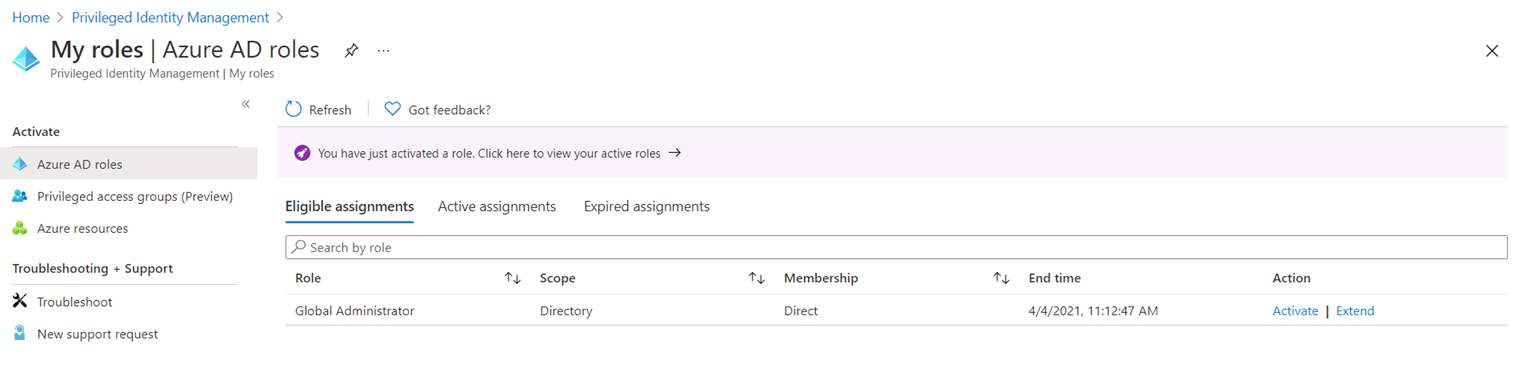1515x368 pixels.
Task: Open Privileged access groups (Preview)
Action: tap(129, 196)
